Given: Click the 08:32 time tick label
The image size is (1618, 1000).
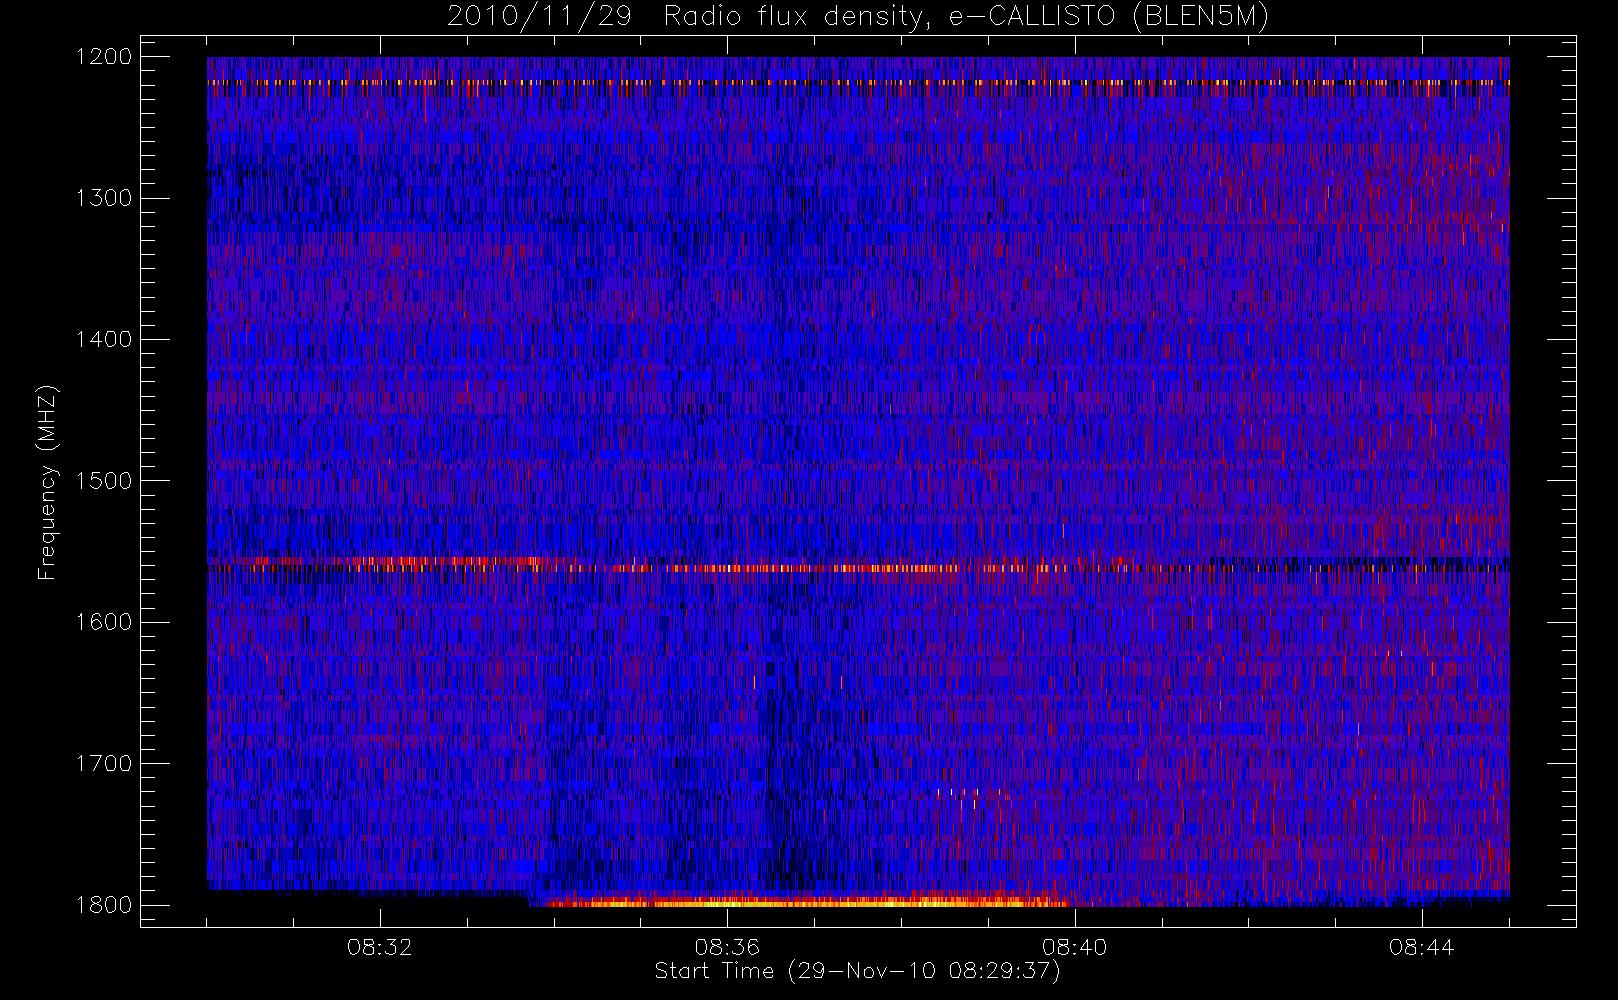Looking at the screenshot, I should 380,947.
